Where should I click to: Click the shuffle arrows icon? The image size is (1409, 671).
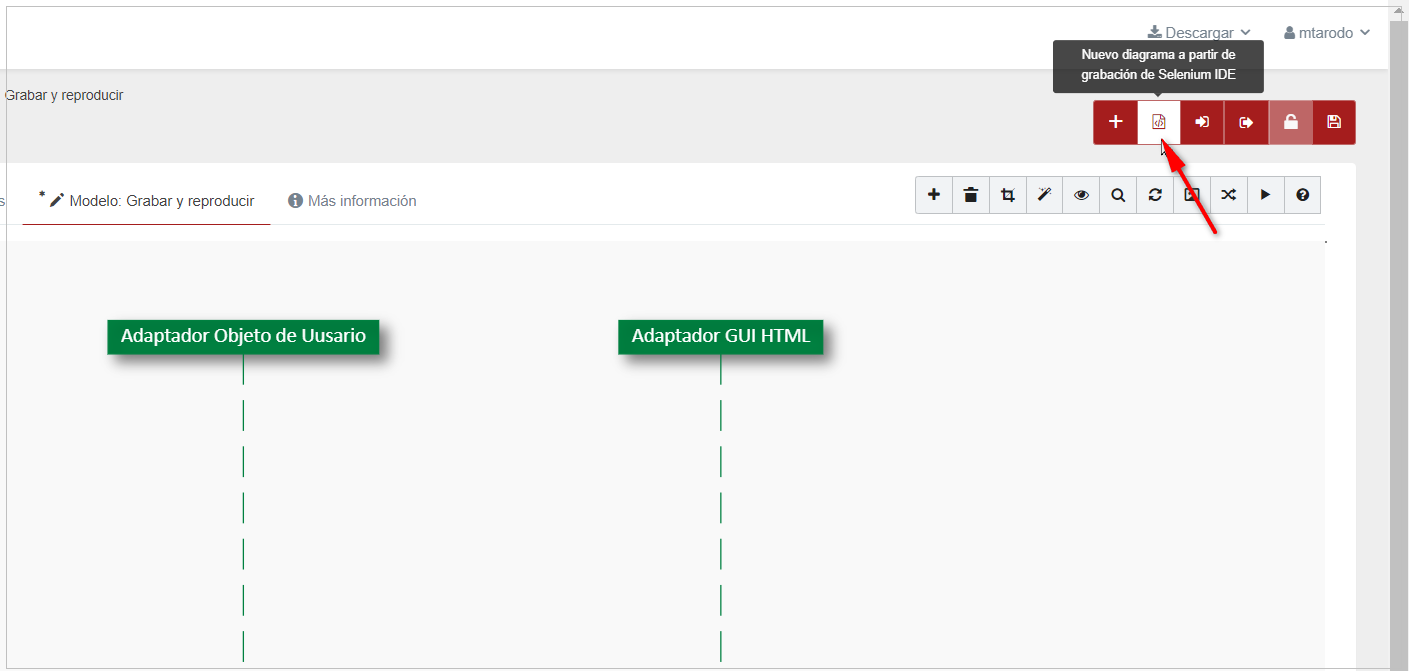pyautogui.click(x=1229, y=195)
